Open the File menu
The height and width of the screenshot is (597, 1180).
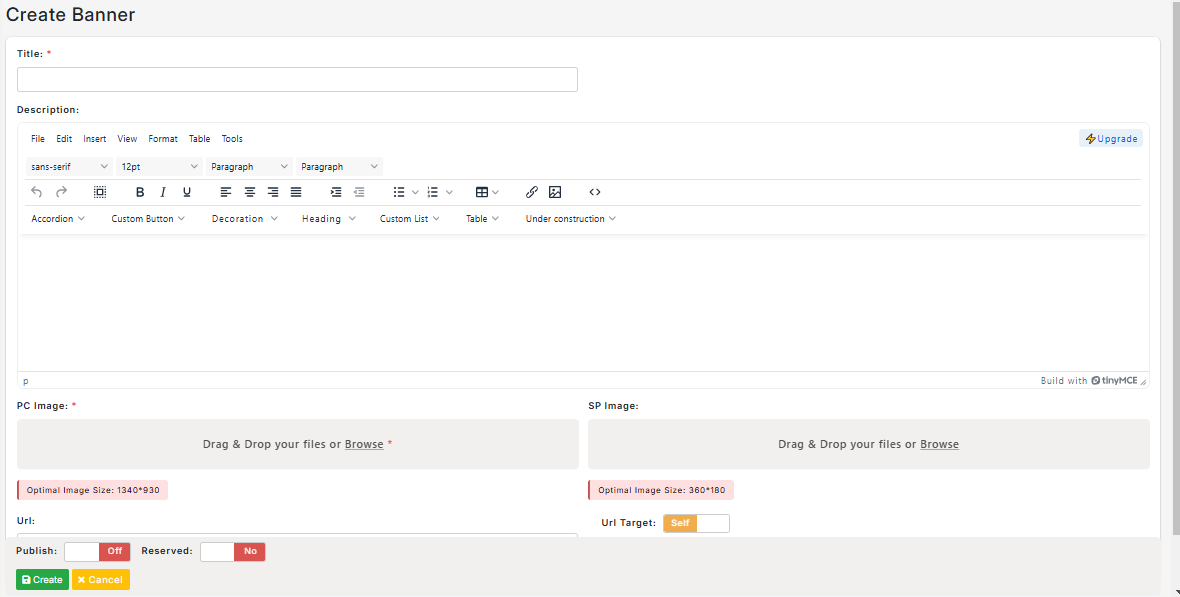(x=38, y=139)
